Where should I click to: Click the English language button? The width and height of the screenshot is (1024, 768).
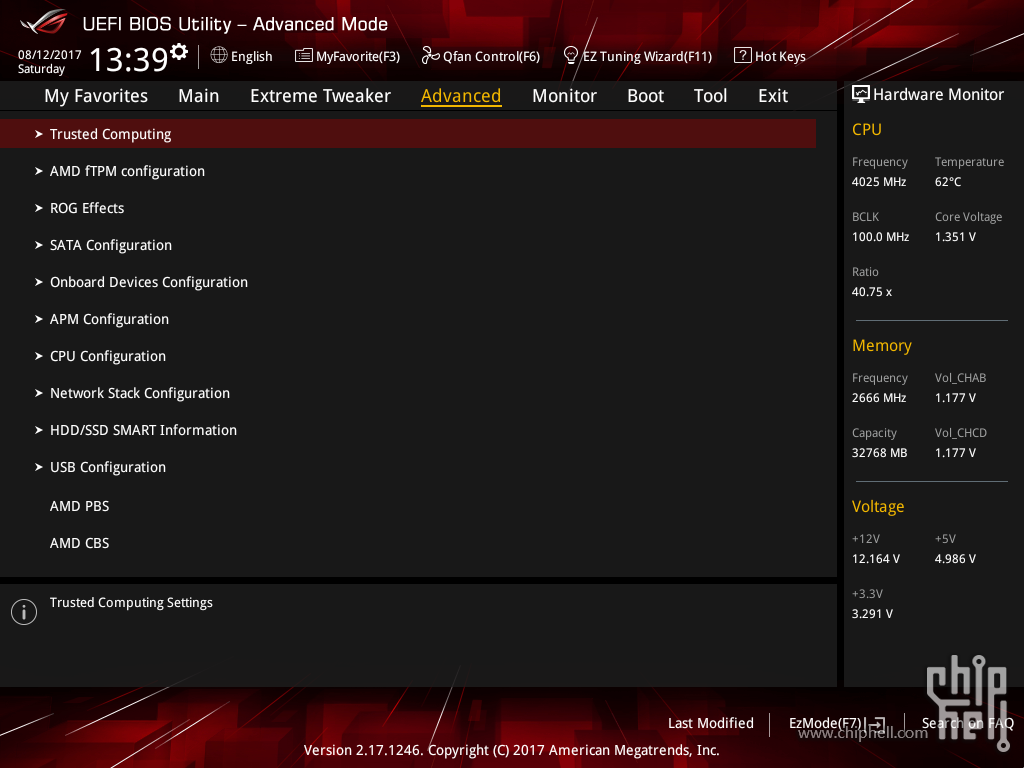coord(242,56)
